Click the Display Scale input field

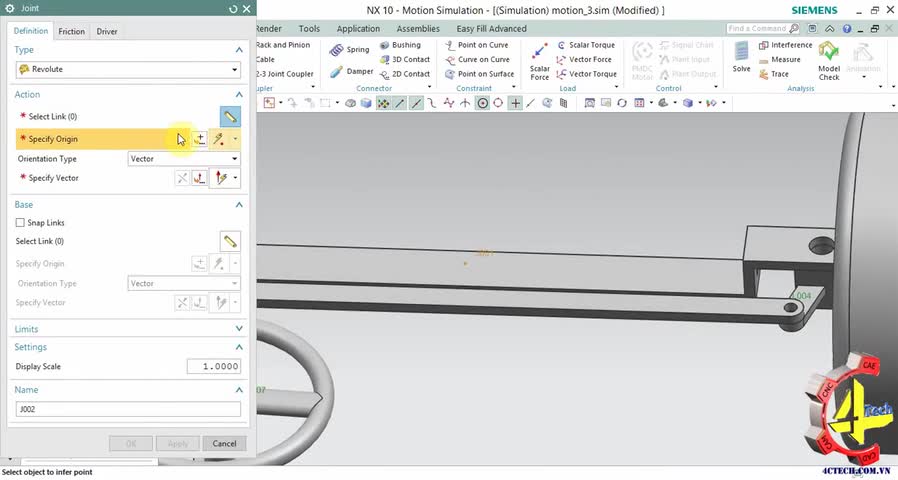tap(214, 367)
